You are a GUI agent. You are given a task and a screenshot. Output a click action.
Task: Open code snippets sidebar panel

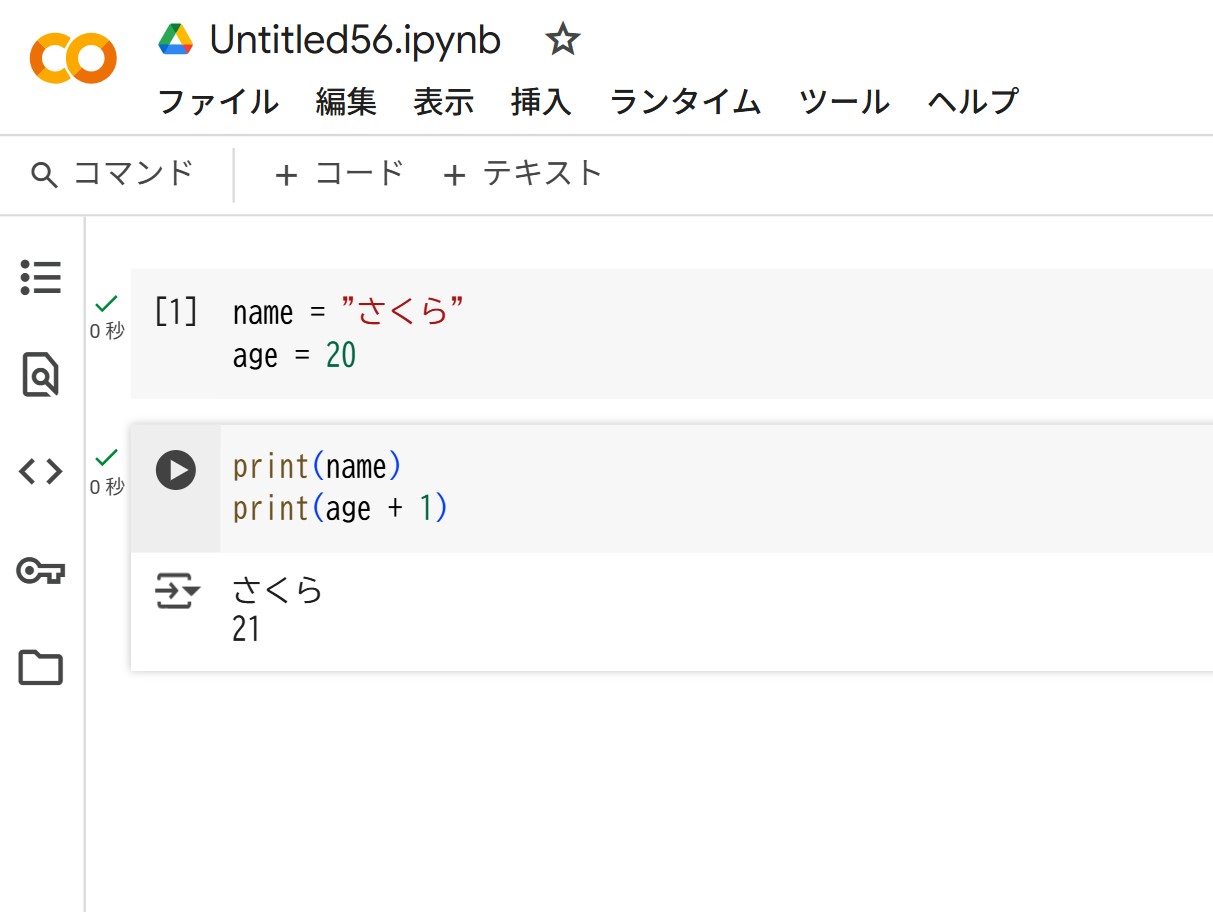tap(41, 471)
